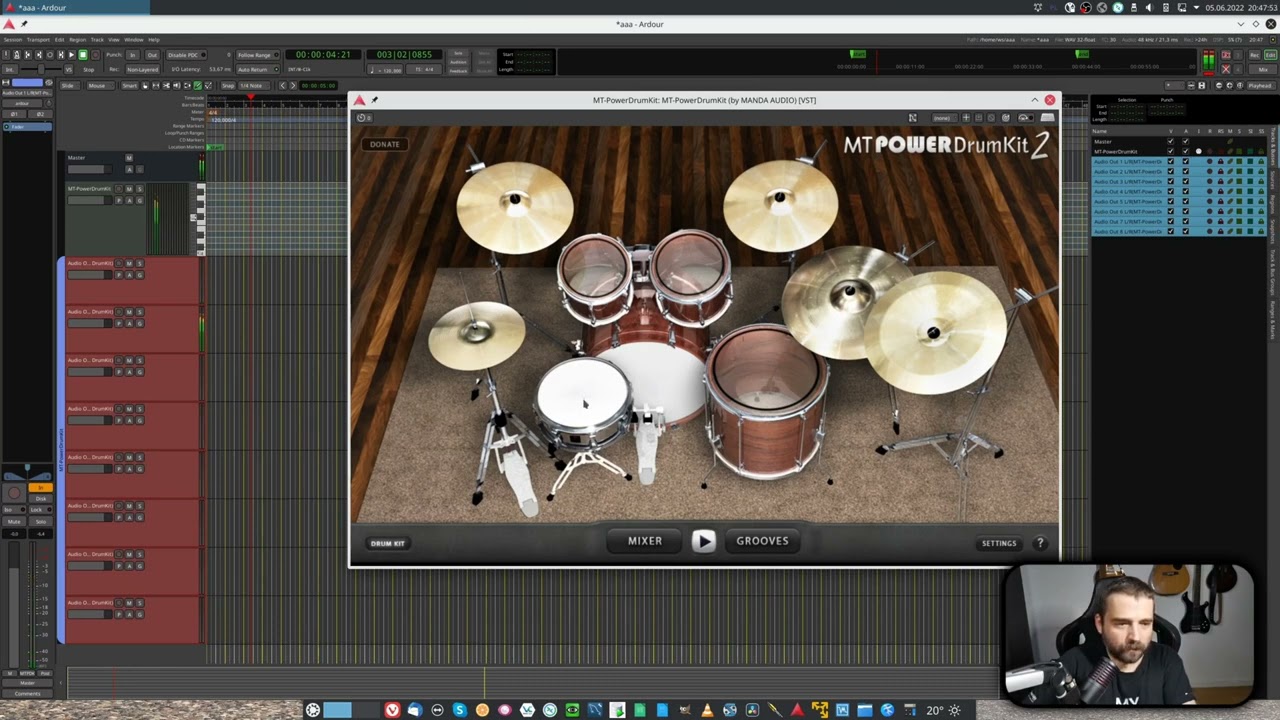Toggle visibility checkbox for Audio Out 8 track
Image resolution: width=1280 pixels, height=720 pixels.
pyautogui.click(x=1170, y=232)
